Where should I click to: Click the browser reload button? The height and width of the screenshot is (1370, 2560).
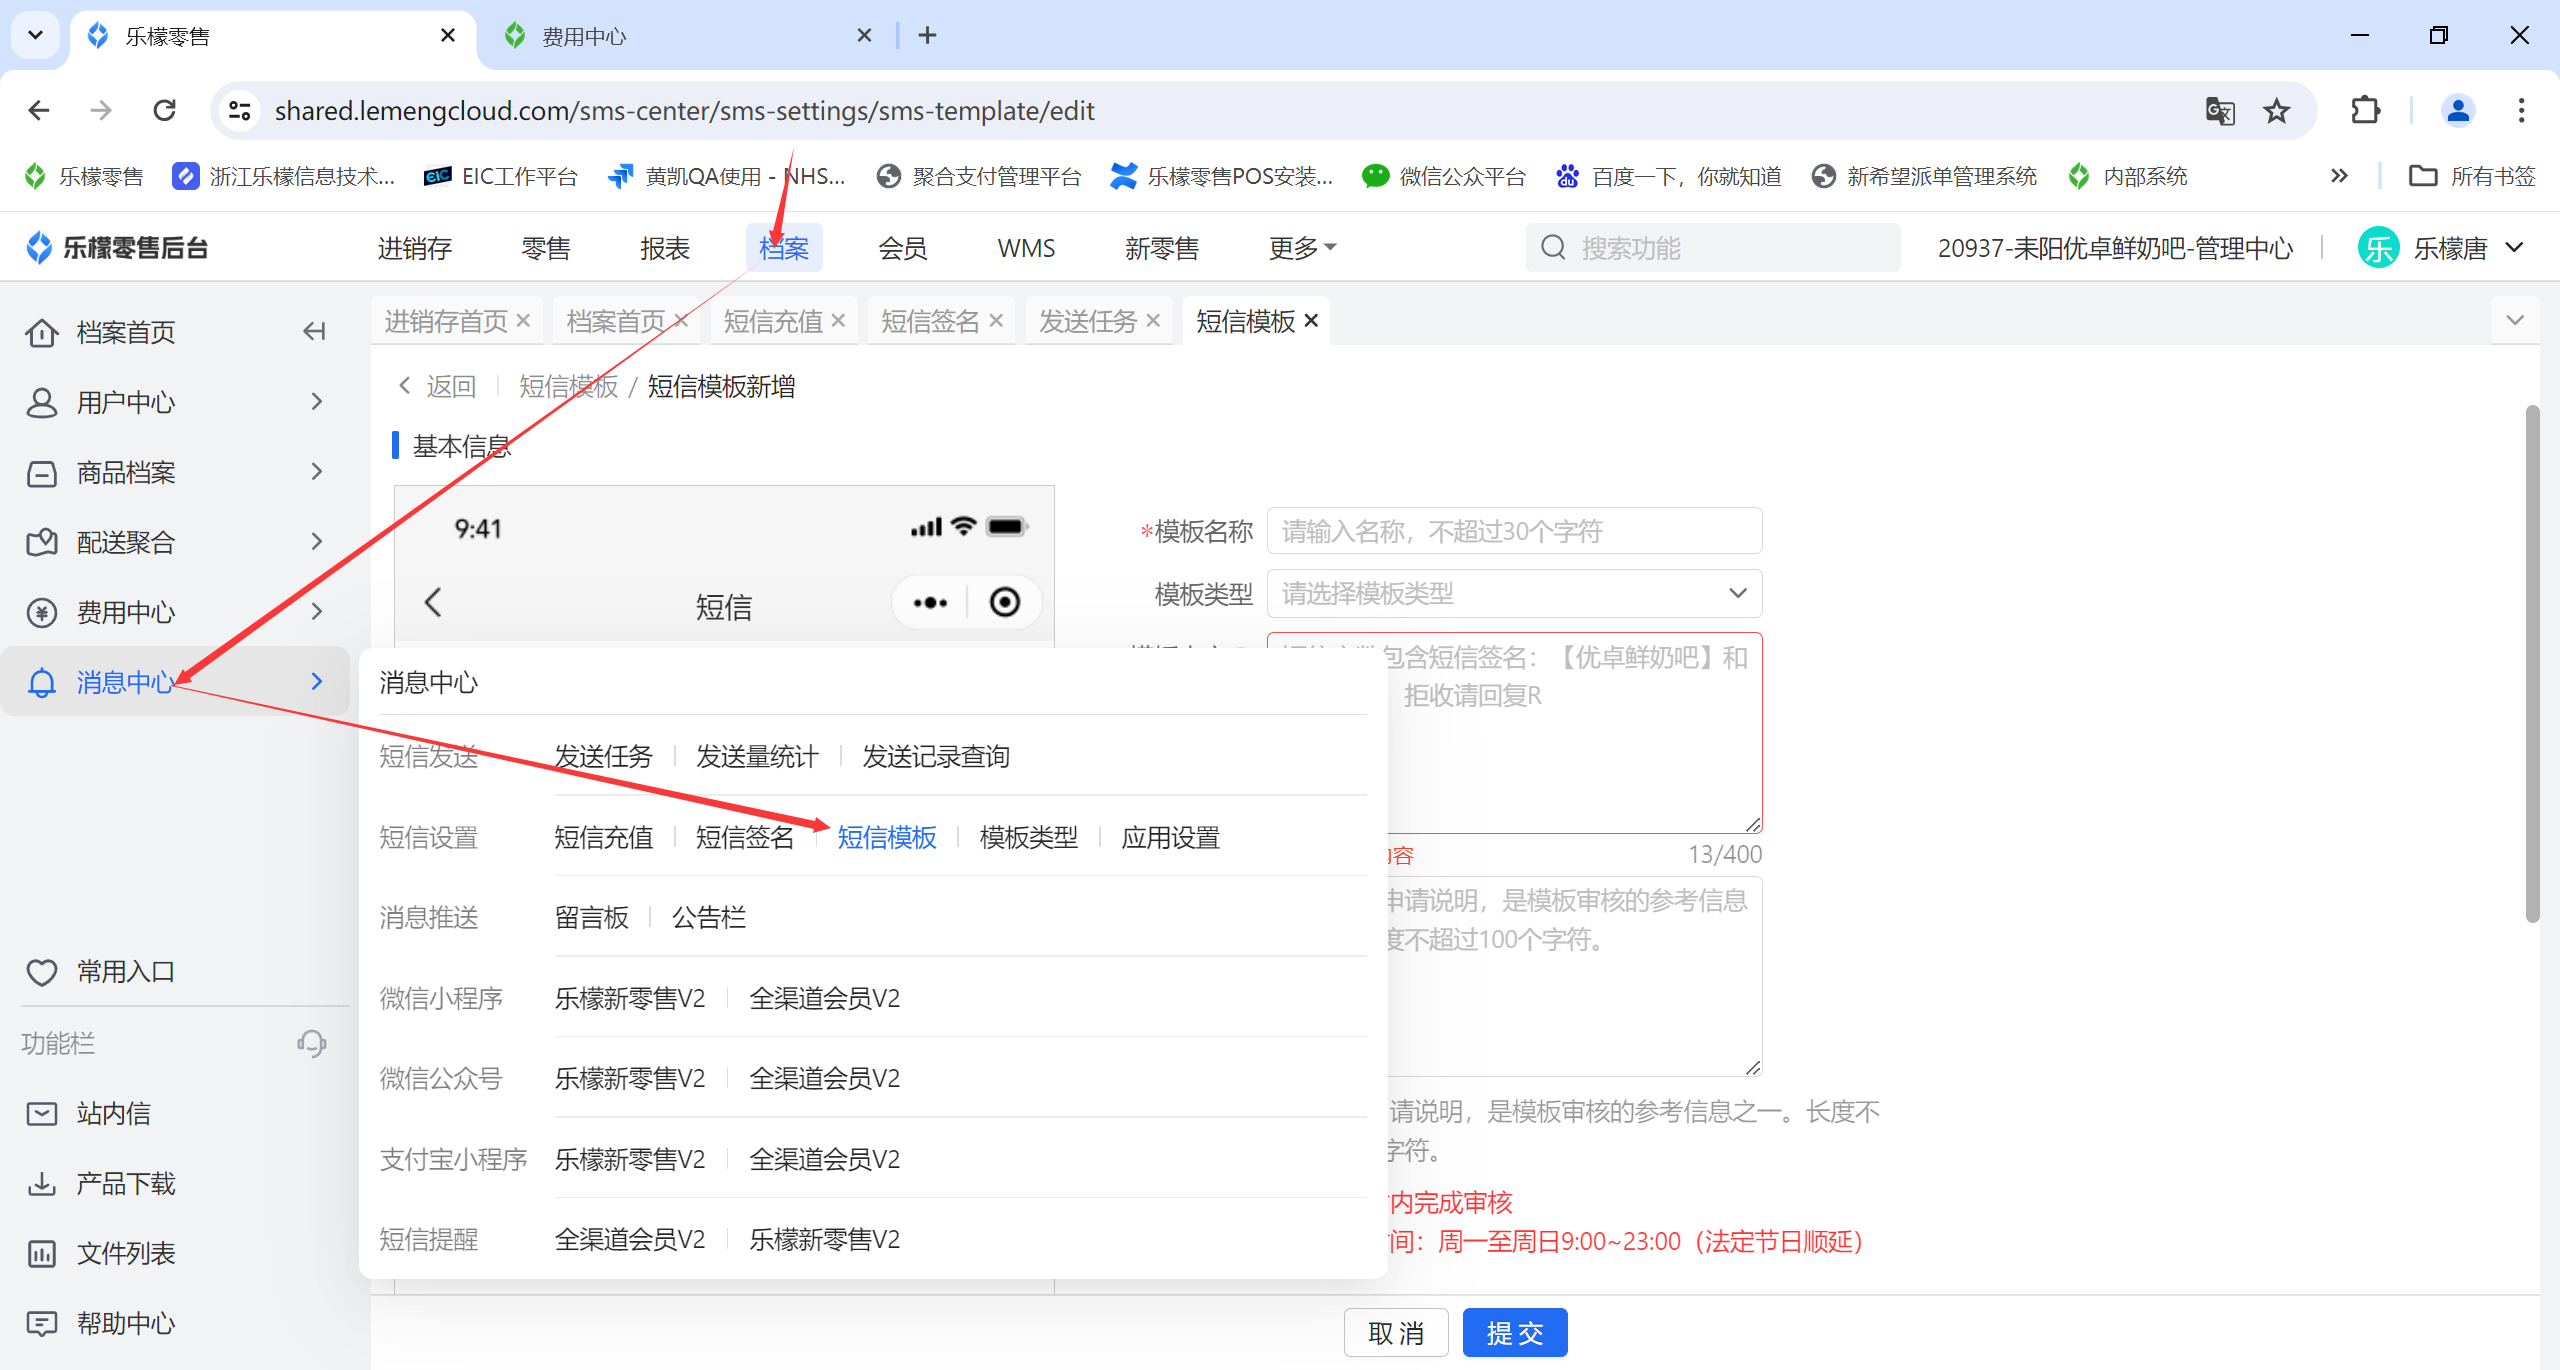coord(165,110)
